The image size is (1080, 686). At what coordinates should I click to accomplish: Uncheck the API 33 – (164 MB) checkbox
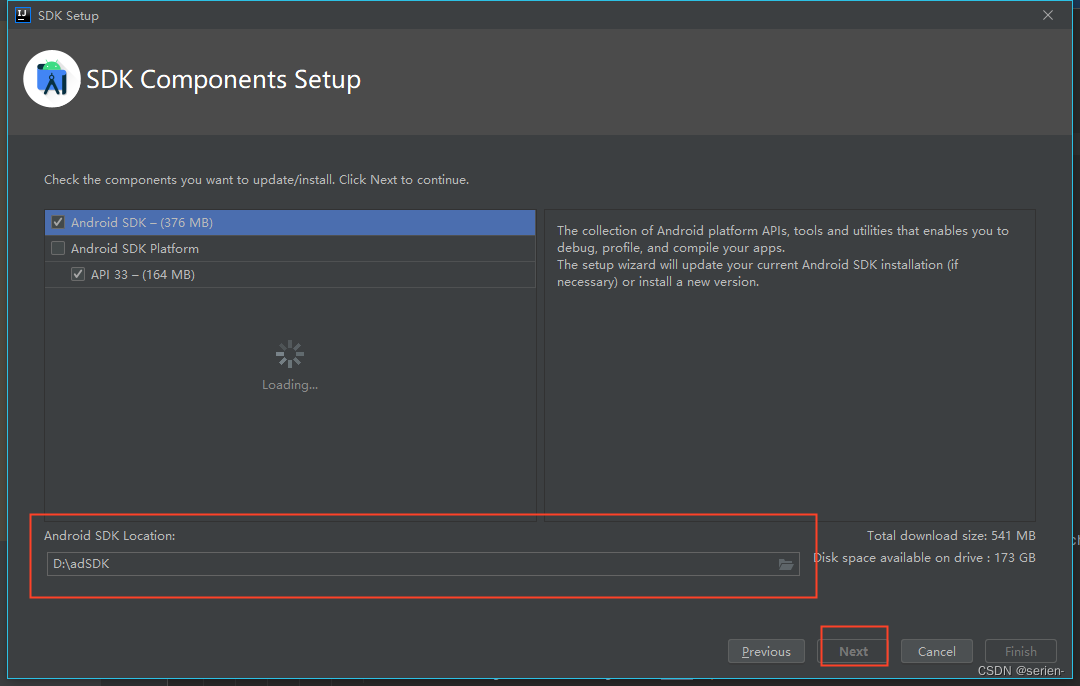[78, 274]
